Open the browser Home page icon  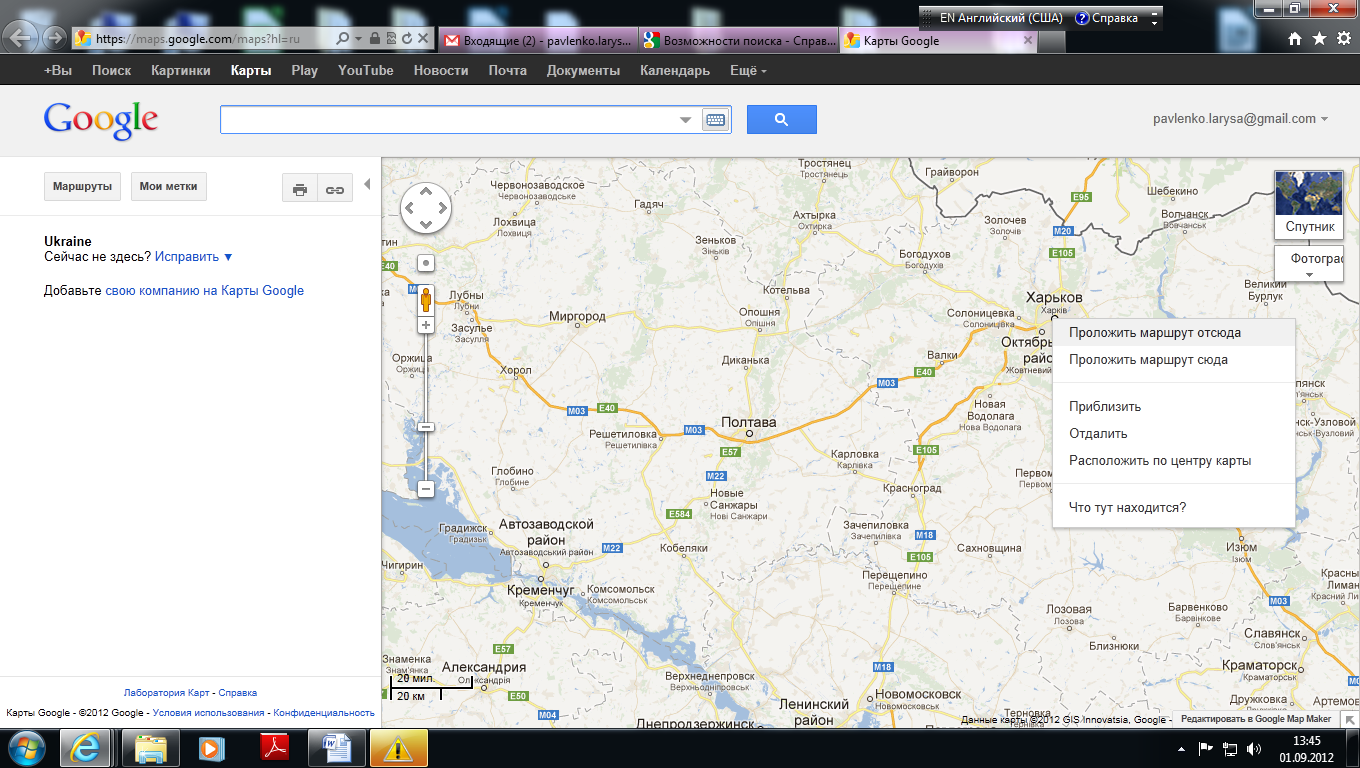pos(1295,38)
